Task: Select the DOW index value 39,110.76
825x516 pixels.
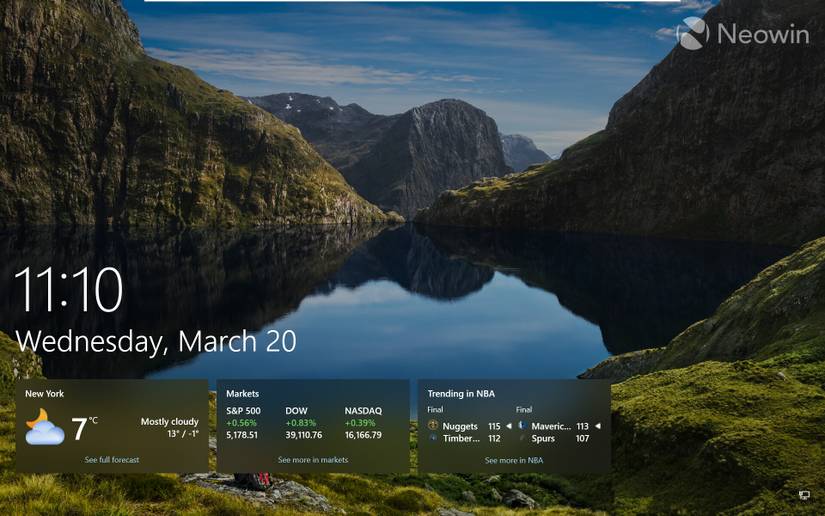Action: (304, 435)
